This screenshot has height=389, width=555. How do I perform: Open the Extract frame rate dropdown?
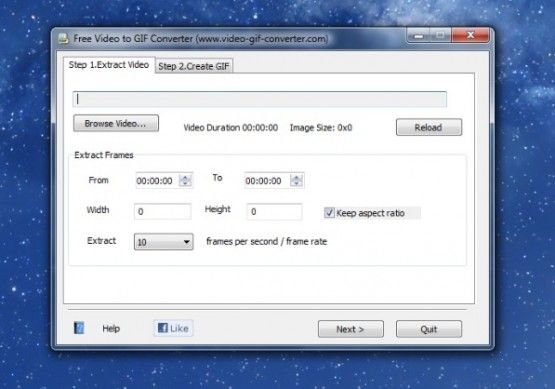[x=164, y=242]
